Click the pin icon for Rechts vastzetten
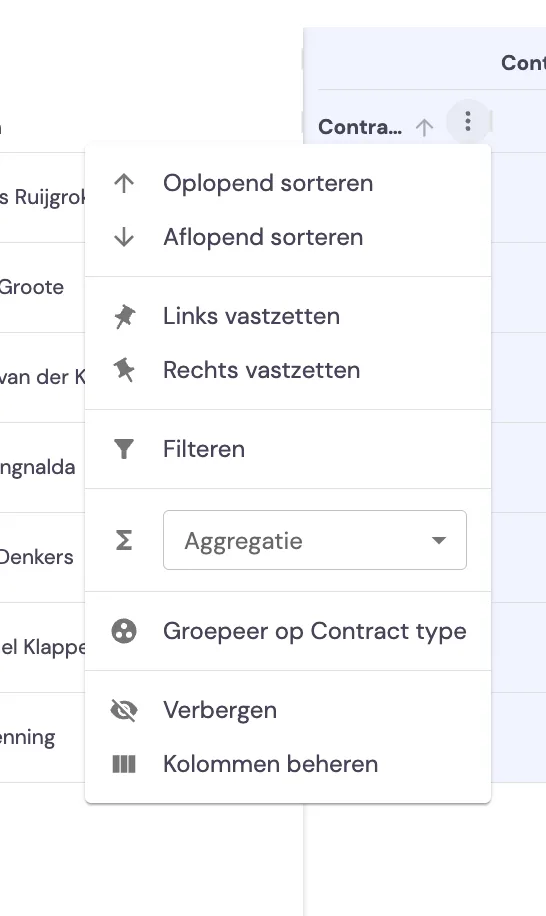Screen dimensions: 546x916 pos(124,370)
